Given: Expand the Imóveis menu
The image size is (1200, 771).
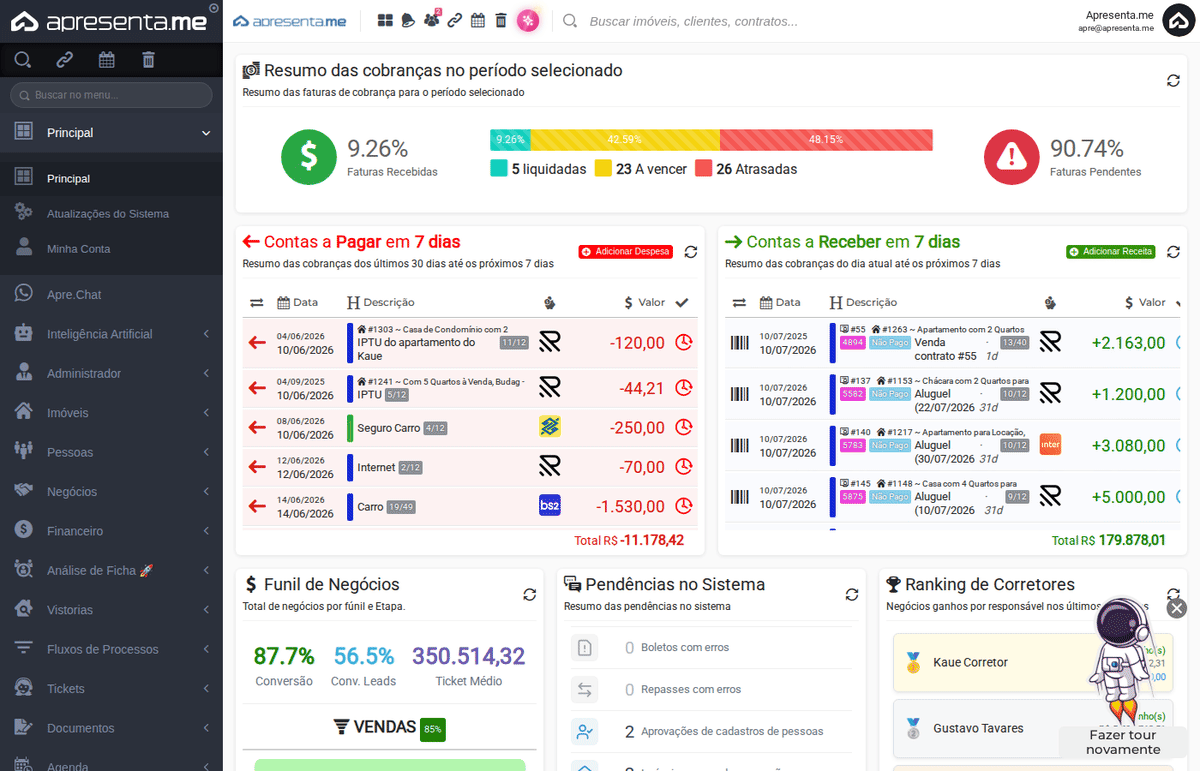Looking at the screenshot, I should click(111, 413).
